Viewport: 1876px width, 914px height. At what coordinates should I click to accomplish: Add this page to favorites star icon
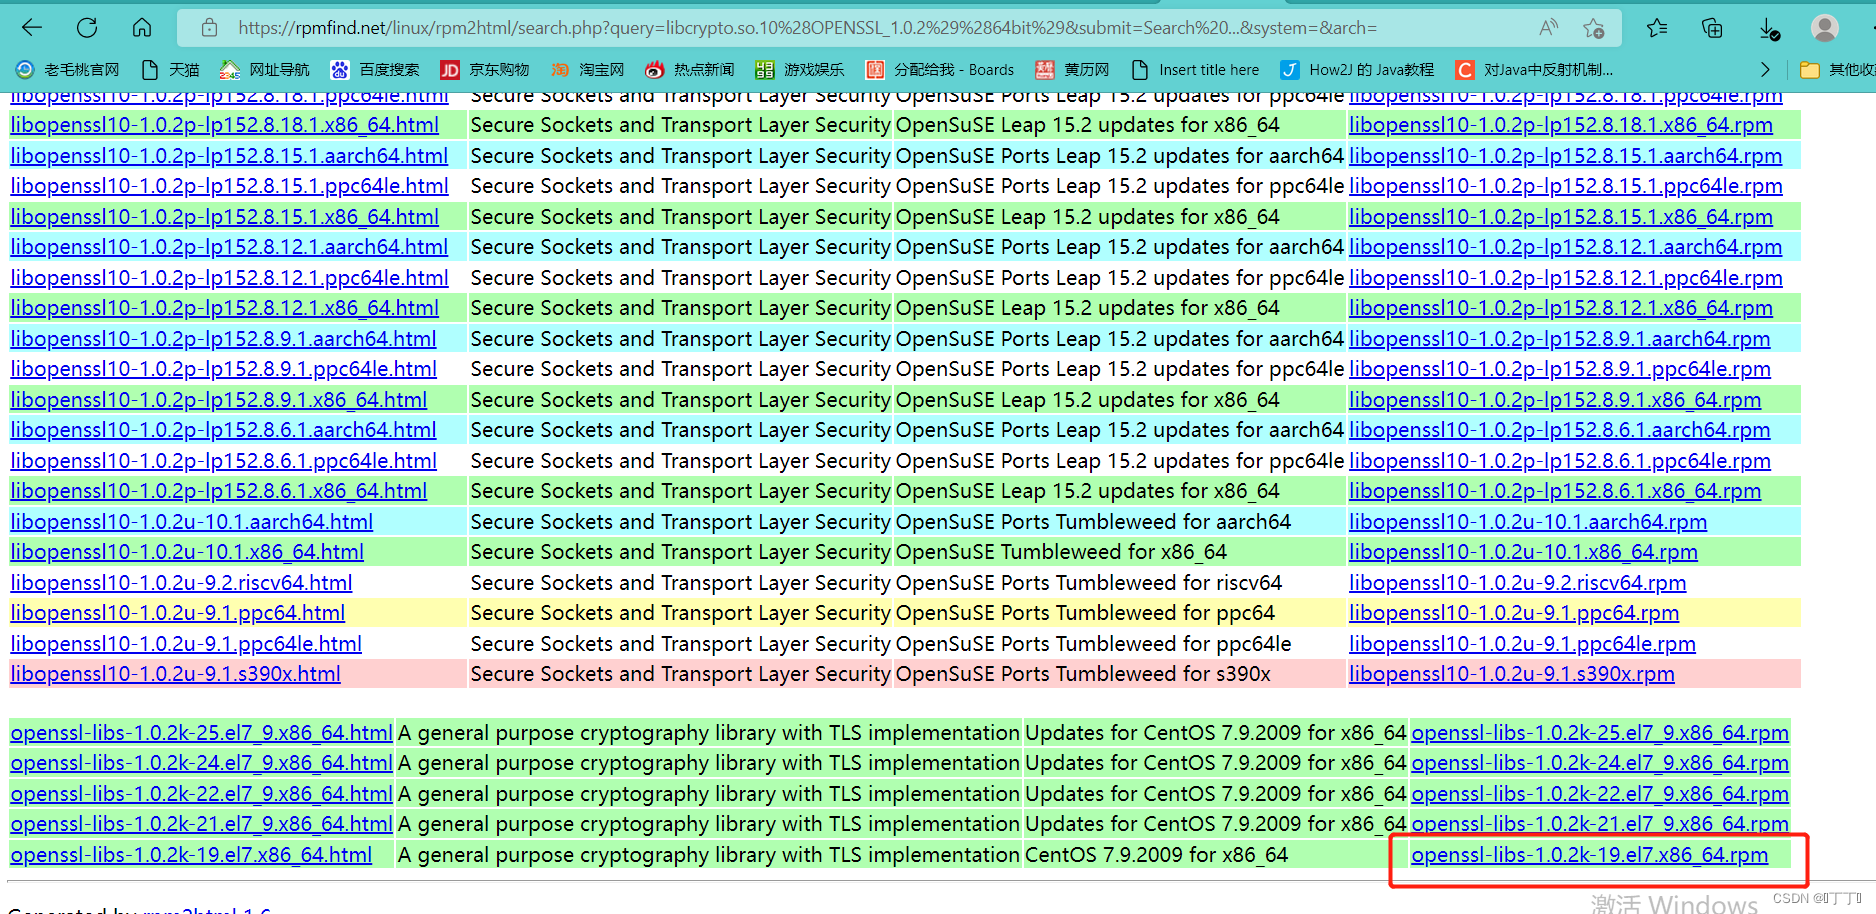point(1594,28)
